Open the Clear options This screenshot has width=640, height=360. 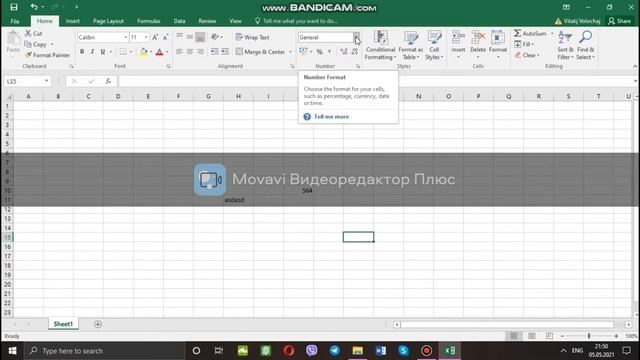pyautogui.click(x=527, y=55)
